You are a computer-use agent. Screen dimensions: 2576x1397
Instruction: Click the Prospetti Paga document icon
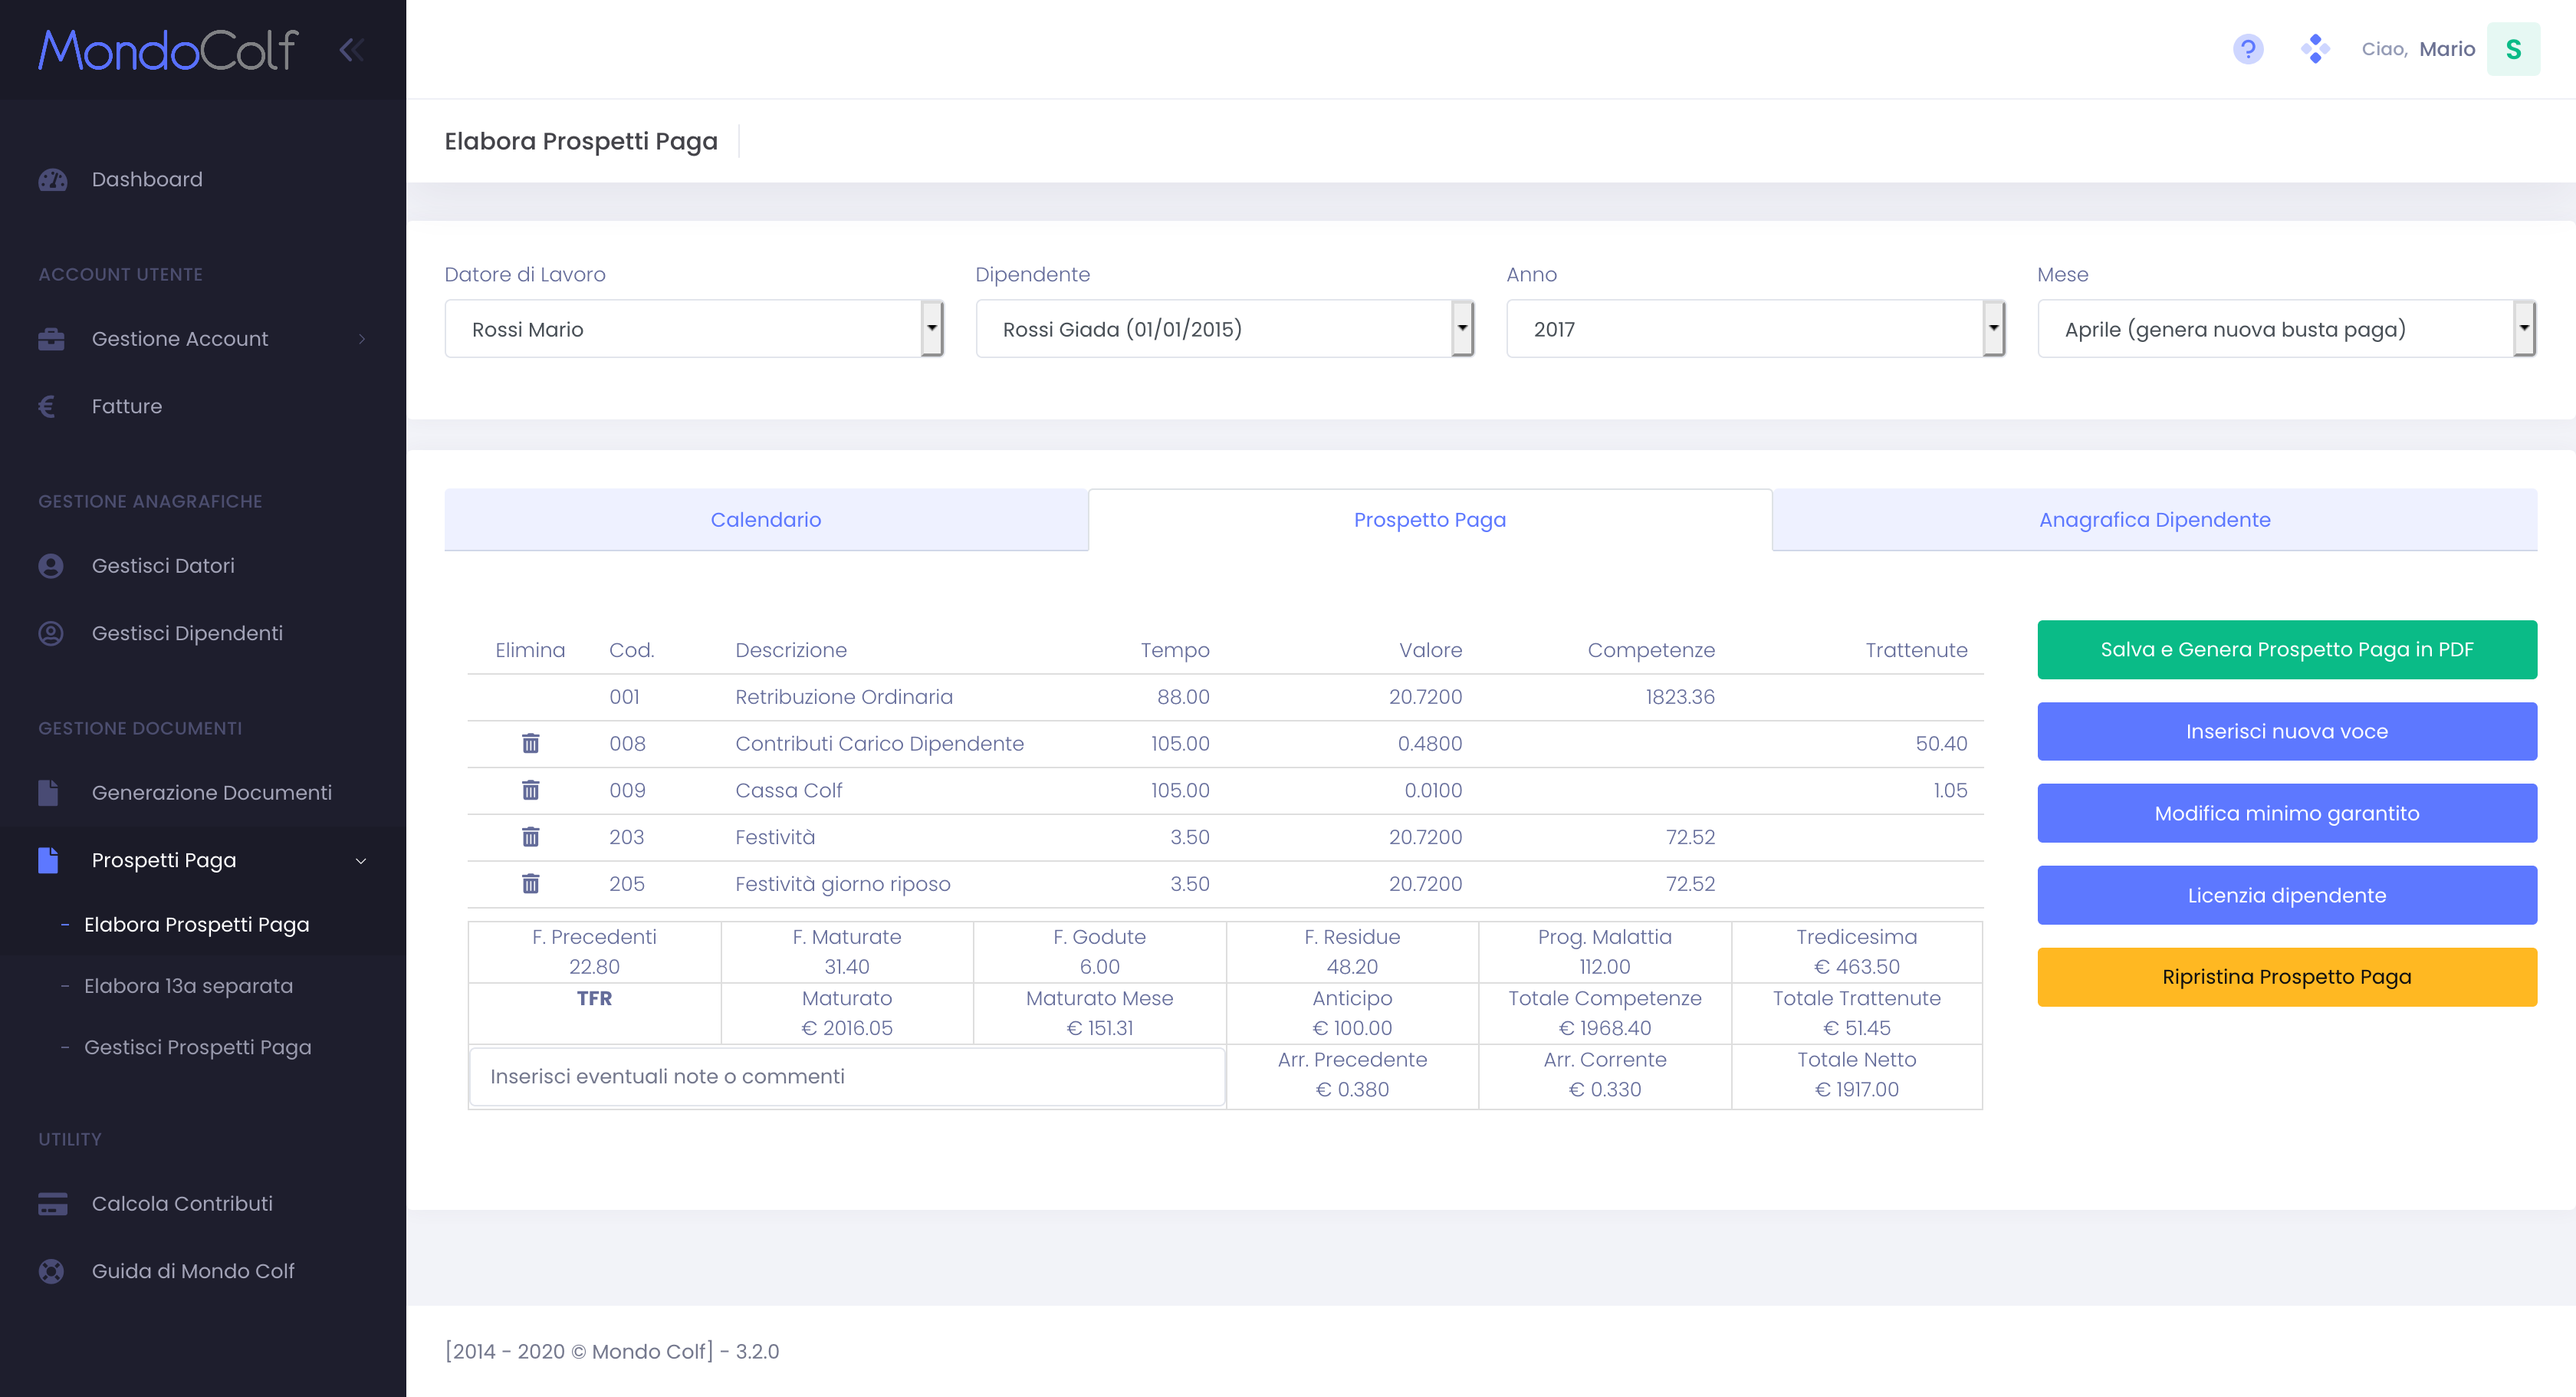[x=48, y=860]
